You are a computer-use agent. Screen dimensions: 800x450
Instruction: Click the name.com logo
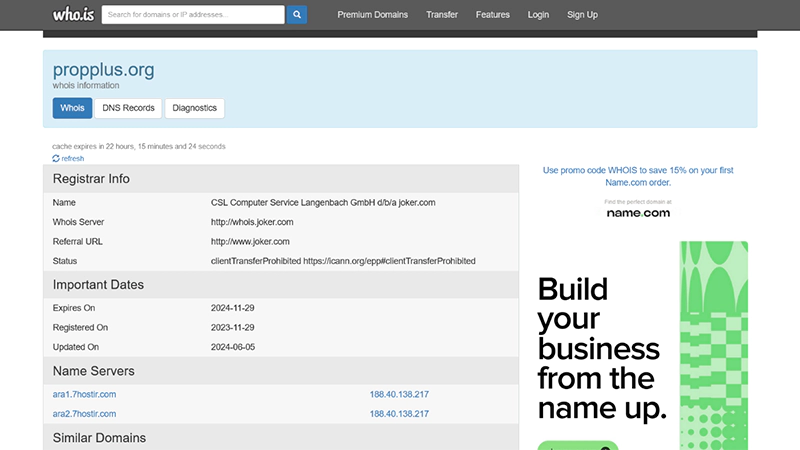[x=637, y=213]
